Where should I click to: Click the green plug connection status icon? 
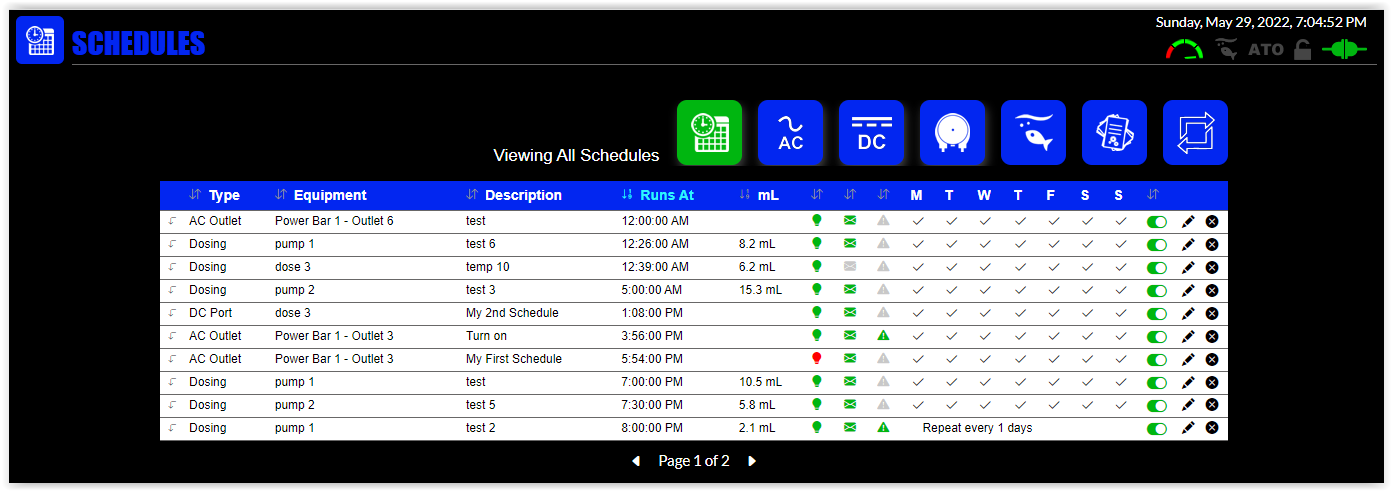(x=1344, y=49)
